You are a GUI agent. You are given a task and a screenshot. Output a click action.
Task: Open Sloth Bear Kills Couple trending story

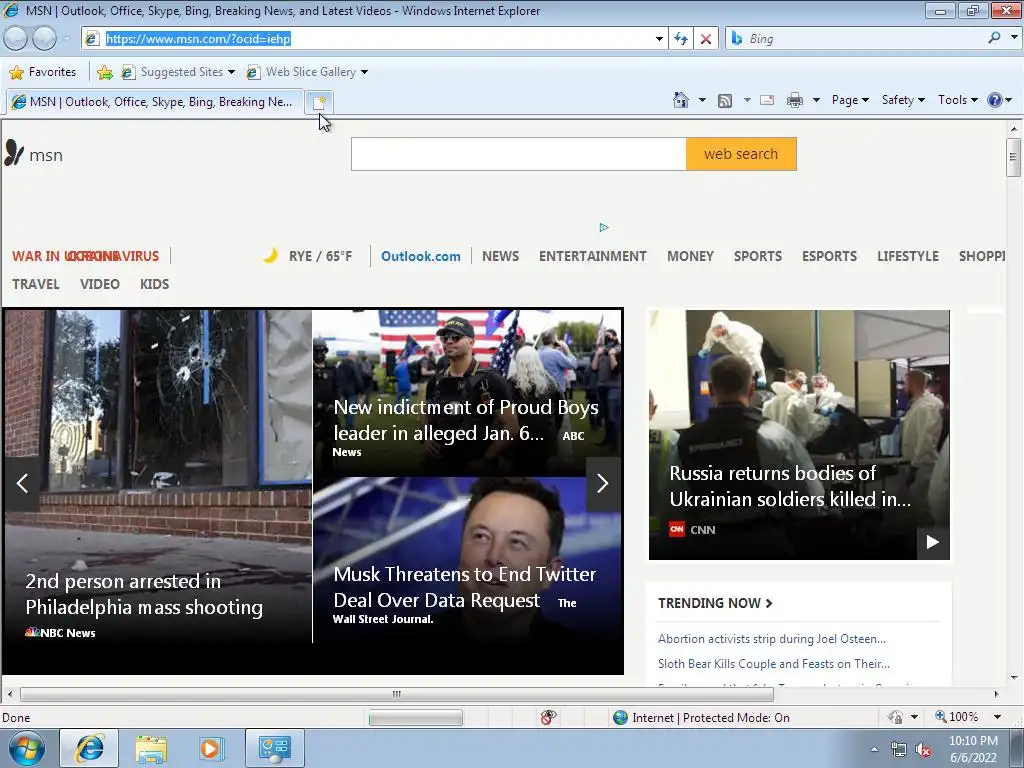[774, 664]
